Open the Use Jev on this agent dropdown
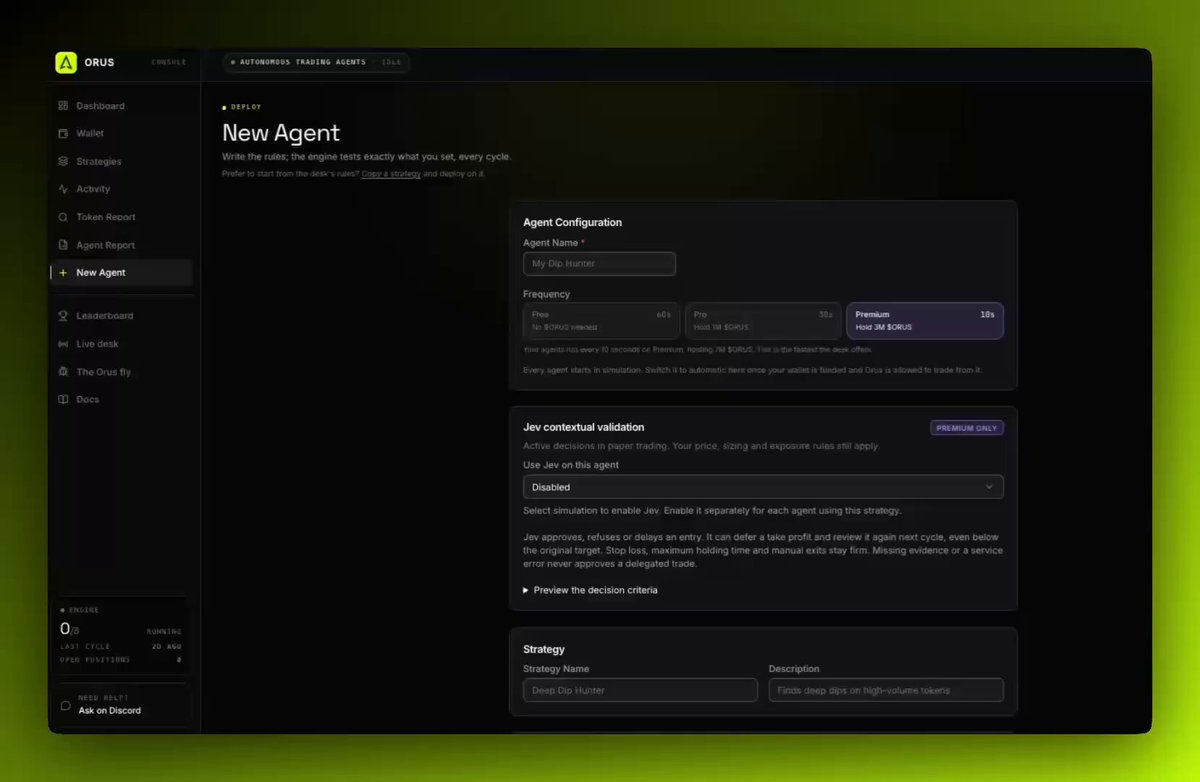This screenshot has height=782, width=1200. click(763, 487)
